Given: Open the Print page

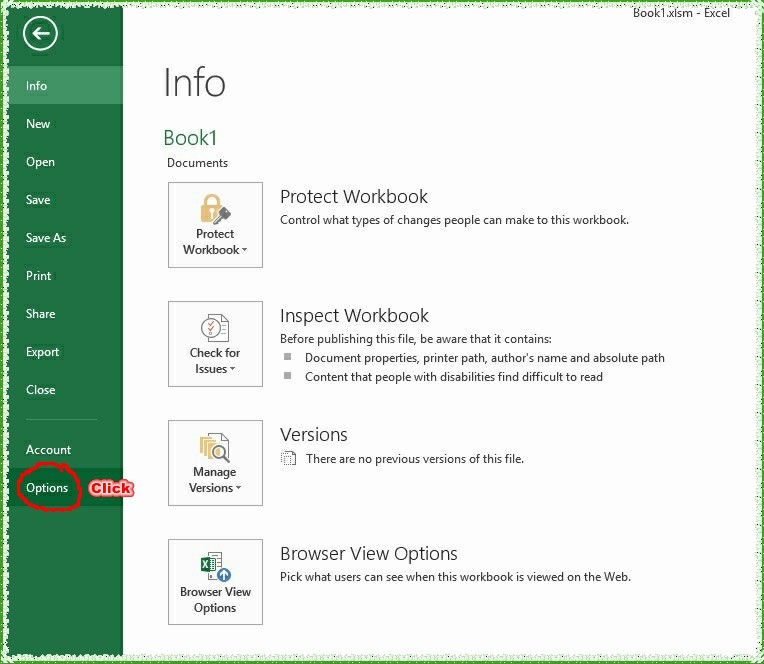Looking at the screenshot, I should [66, 275].
